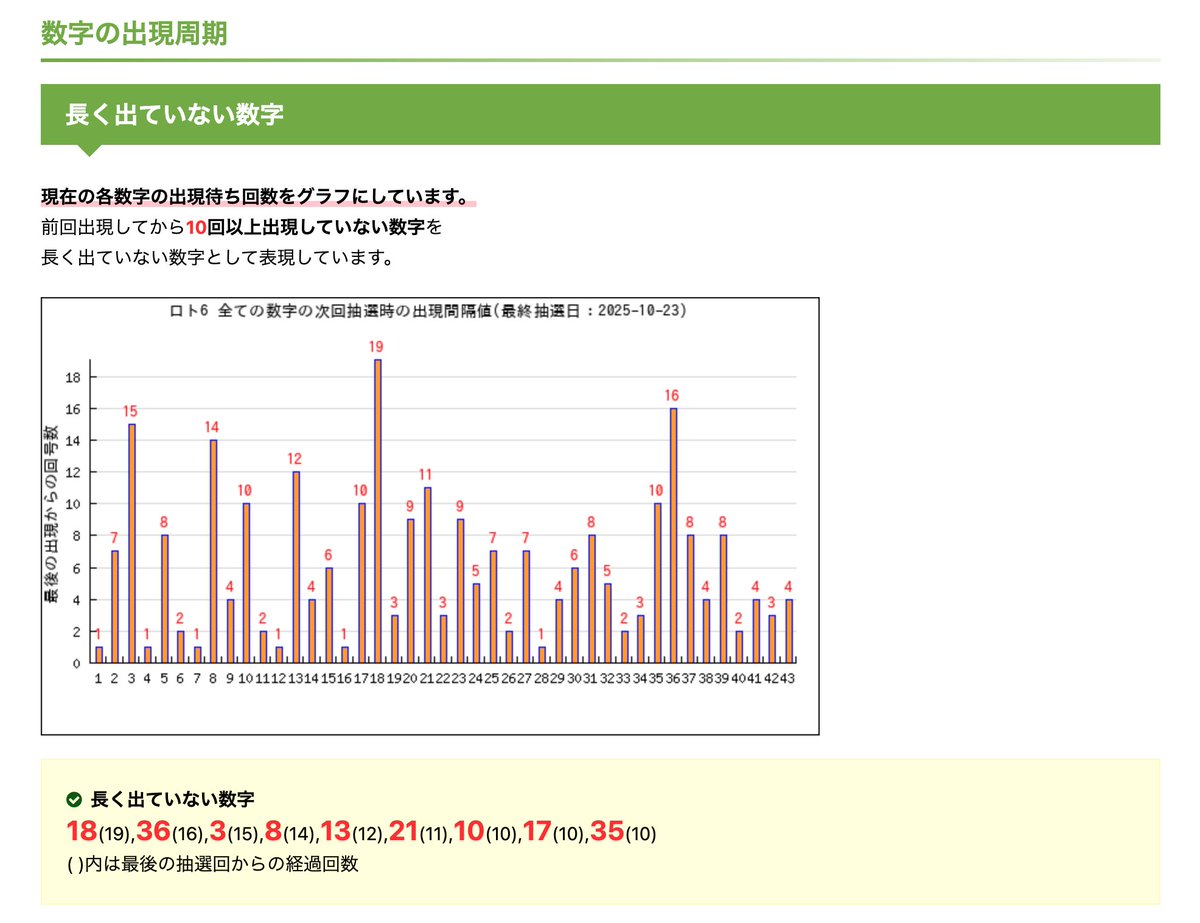Open the ロト6 bar chart image
The height and width of the screenshot is (923, 1200).
(430, 516)
